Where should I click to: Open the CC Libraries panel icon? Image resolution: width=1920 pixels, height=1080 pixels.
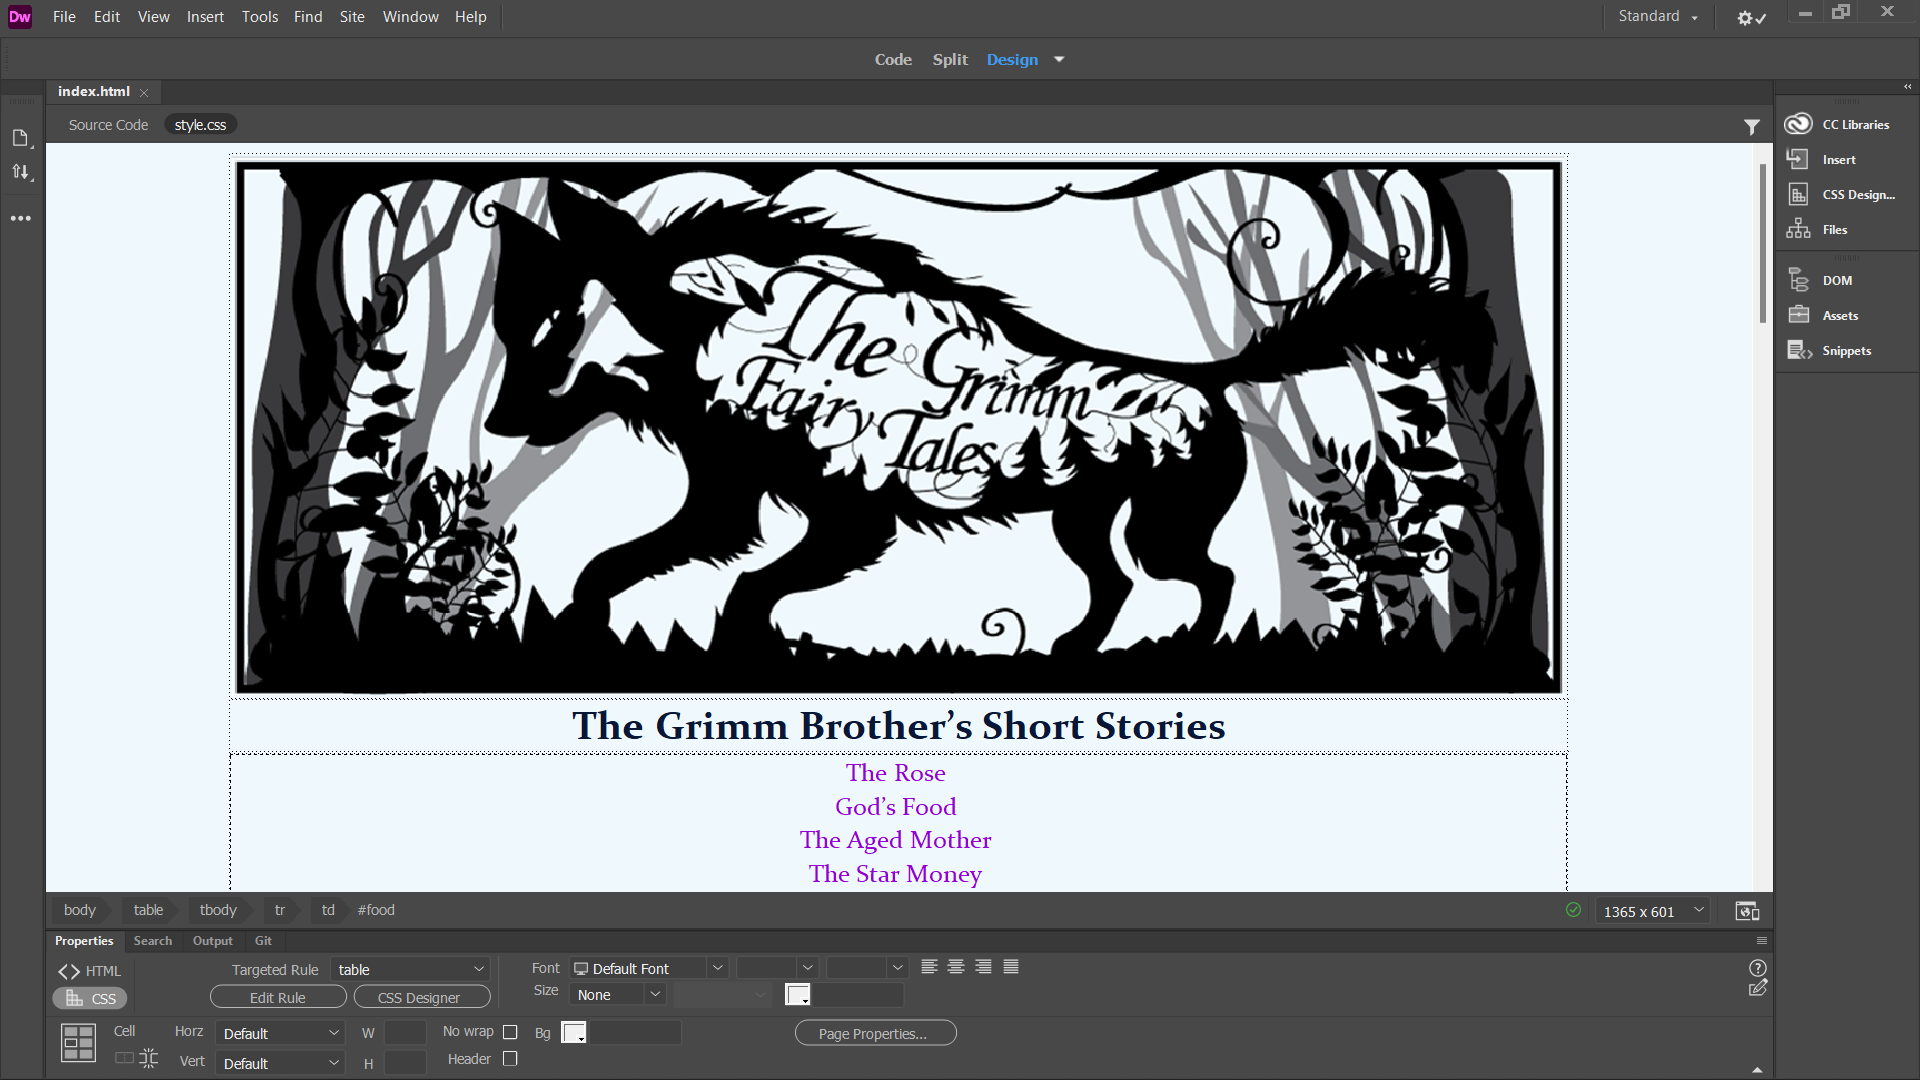(1798, 124)
